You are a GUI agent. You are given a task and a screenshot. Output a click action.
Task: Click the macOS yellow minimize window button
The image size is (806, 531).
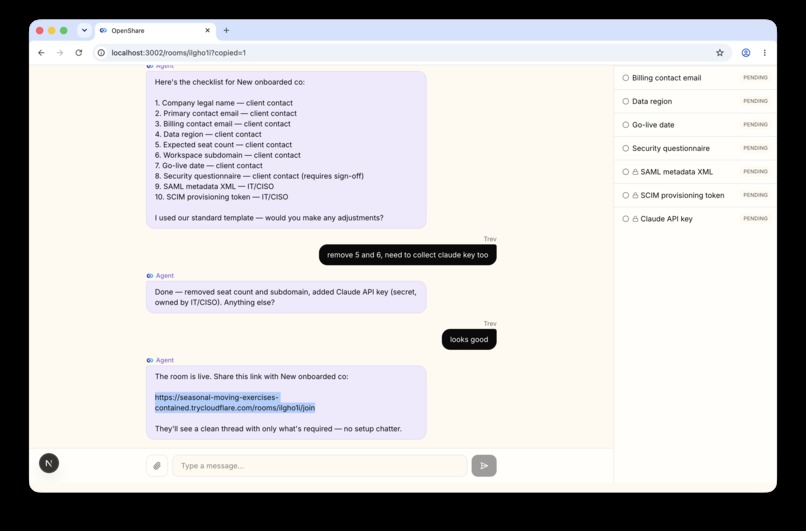coord(51,30)
